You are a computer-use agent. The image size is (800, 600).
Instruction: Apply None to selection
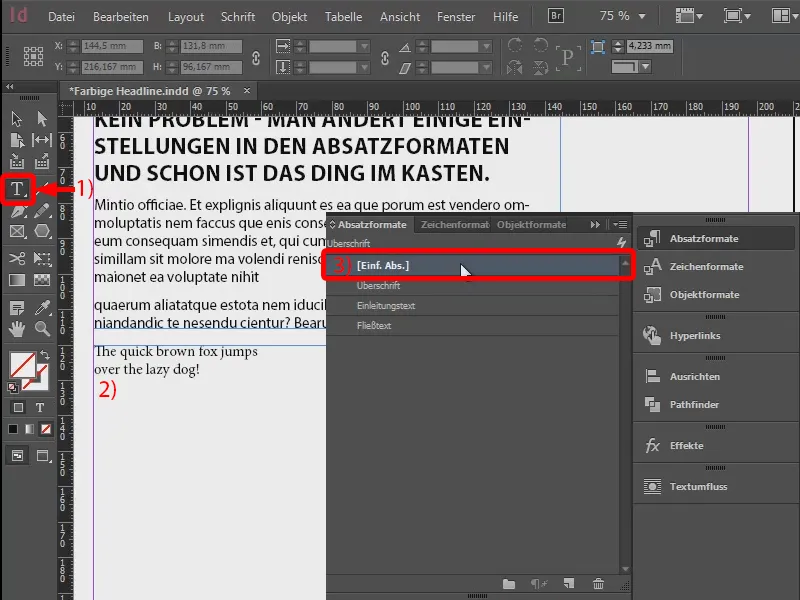pos(46,429)
